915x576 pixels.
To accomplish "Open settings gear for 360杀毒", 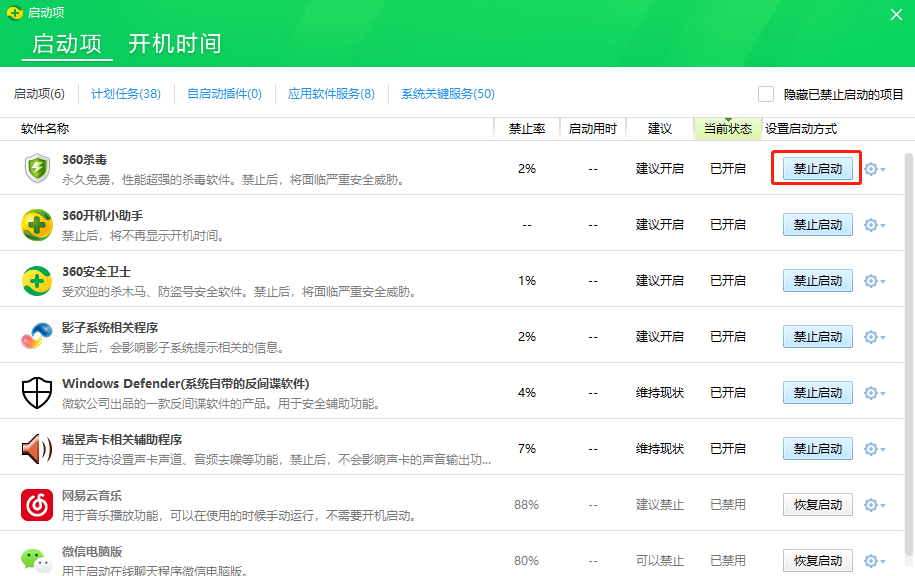I will [x=874, y=169].
